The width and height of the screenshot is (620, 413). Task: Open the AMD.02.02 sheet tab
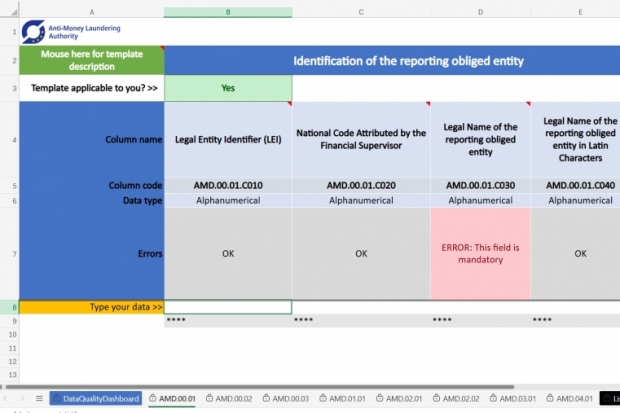pyautogui.click(x=456, y=398)
